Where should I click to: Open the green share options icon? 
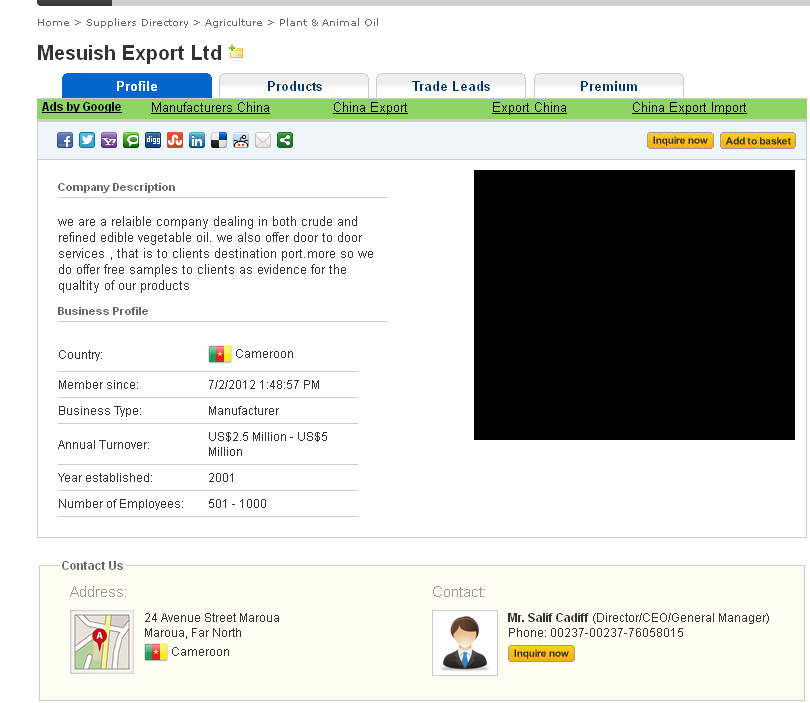(285, 141)
